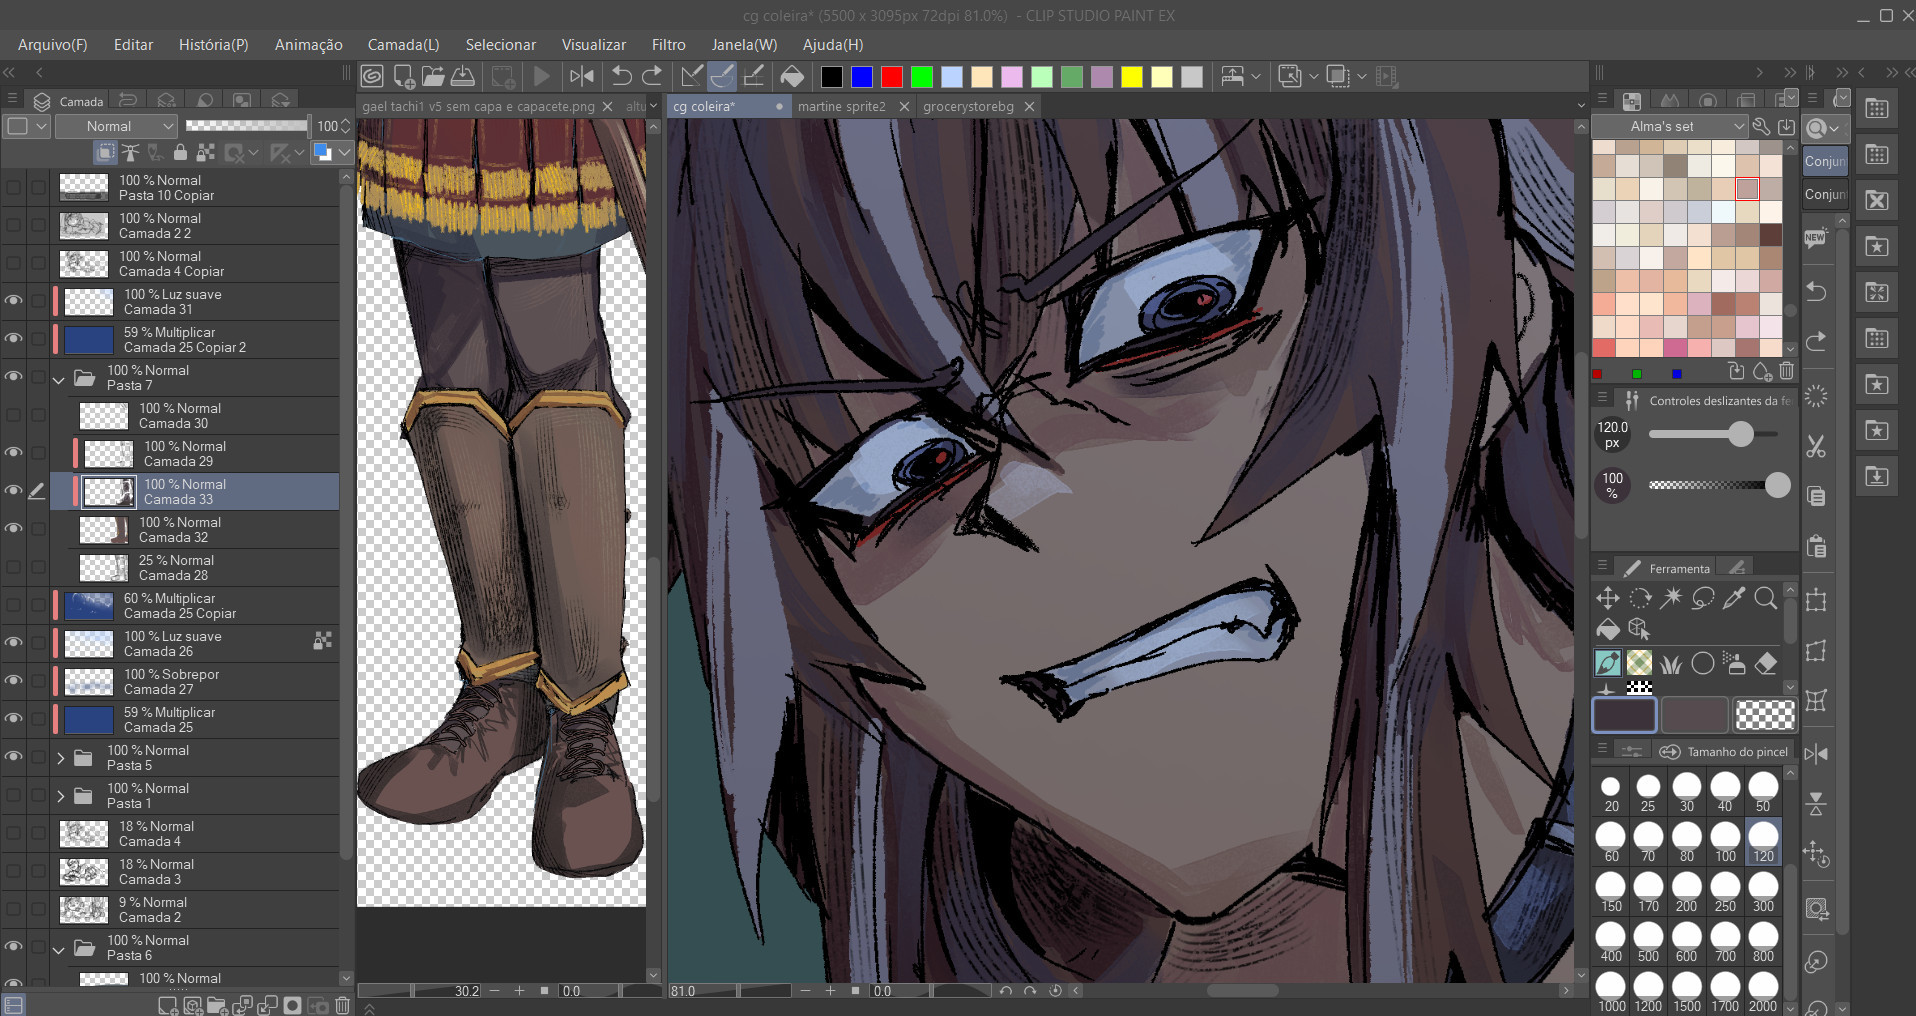Adjust the layer opacity slider
The image size is (1916, 1016).
pos(247,126)
